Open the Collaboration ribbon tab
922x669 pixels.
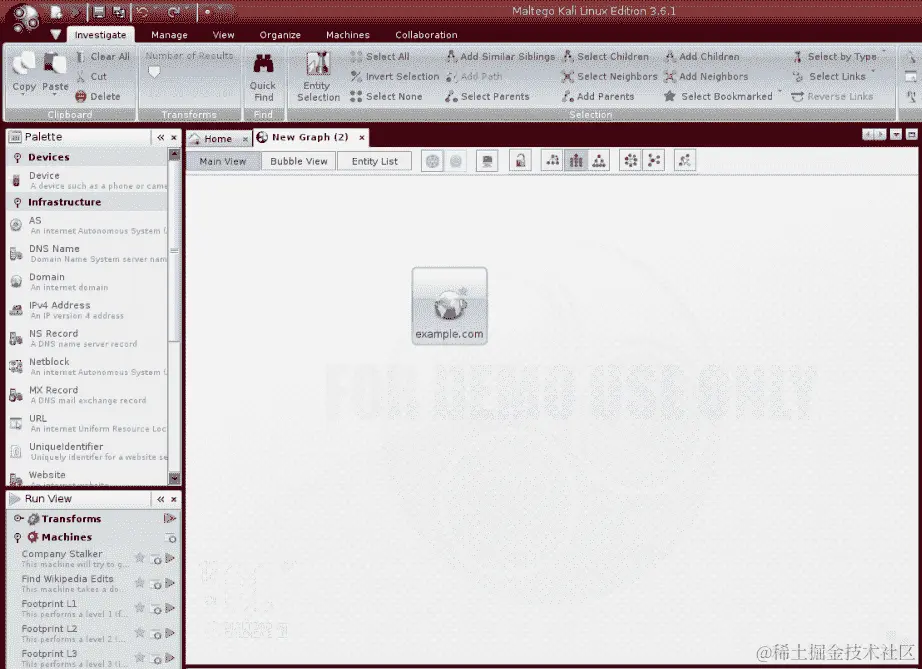(x=426, y=35)
